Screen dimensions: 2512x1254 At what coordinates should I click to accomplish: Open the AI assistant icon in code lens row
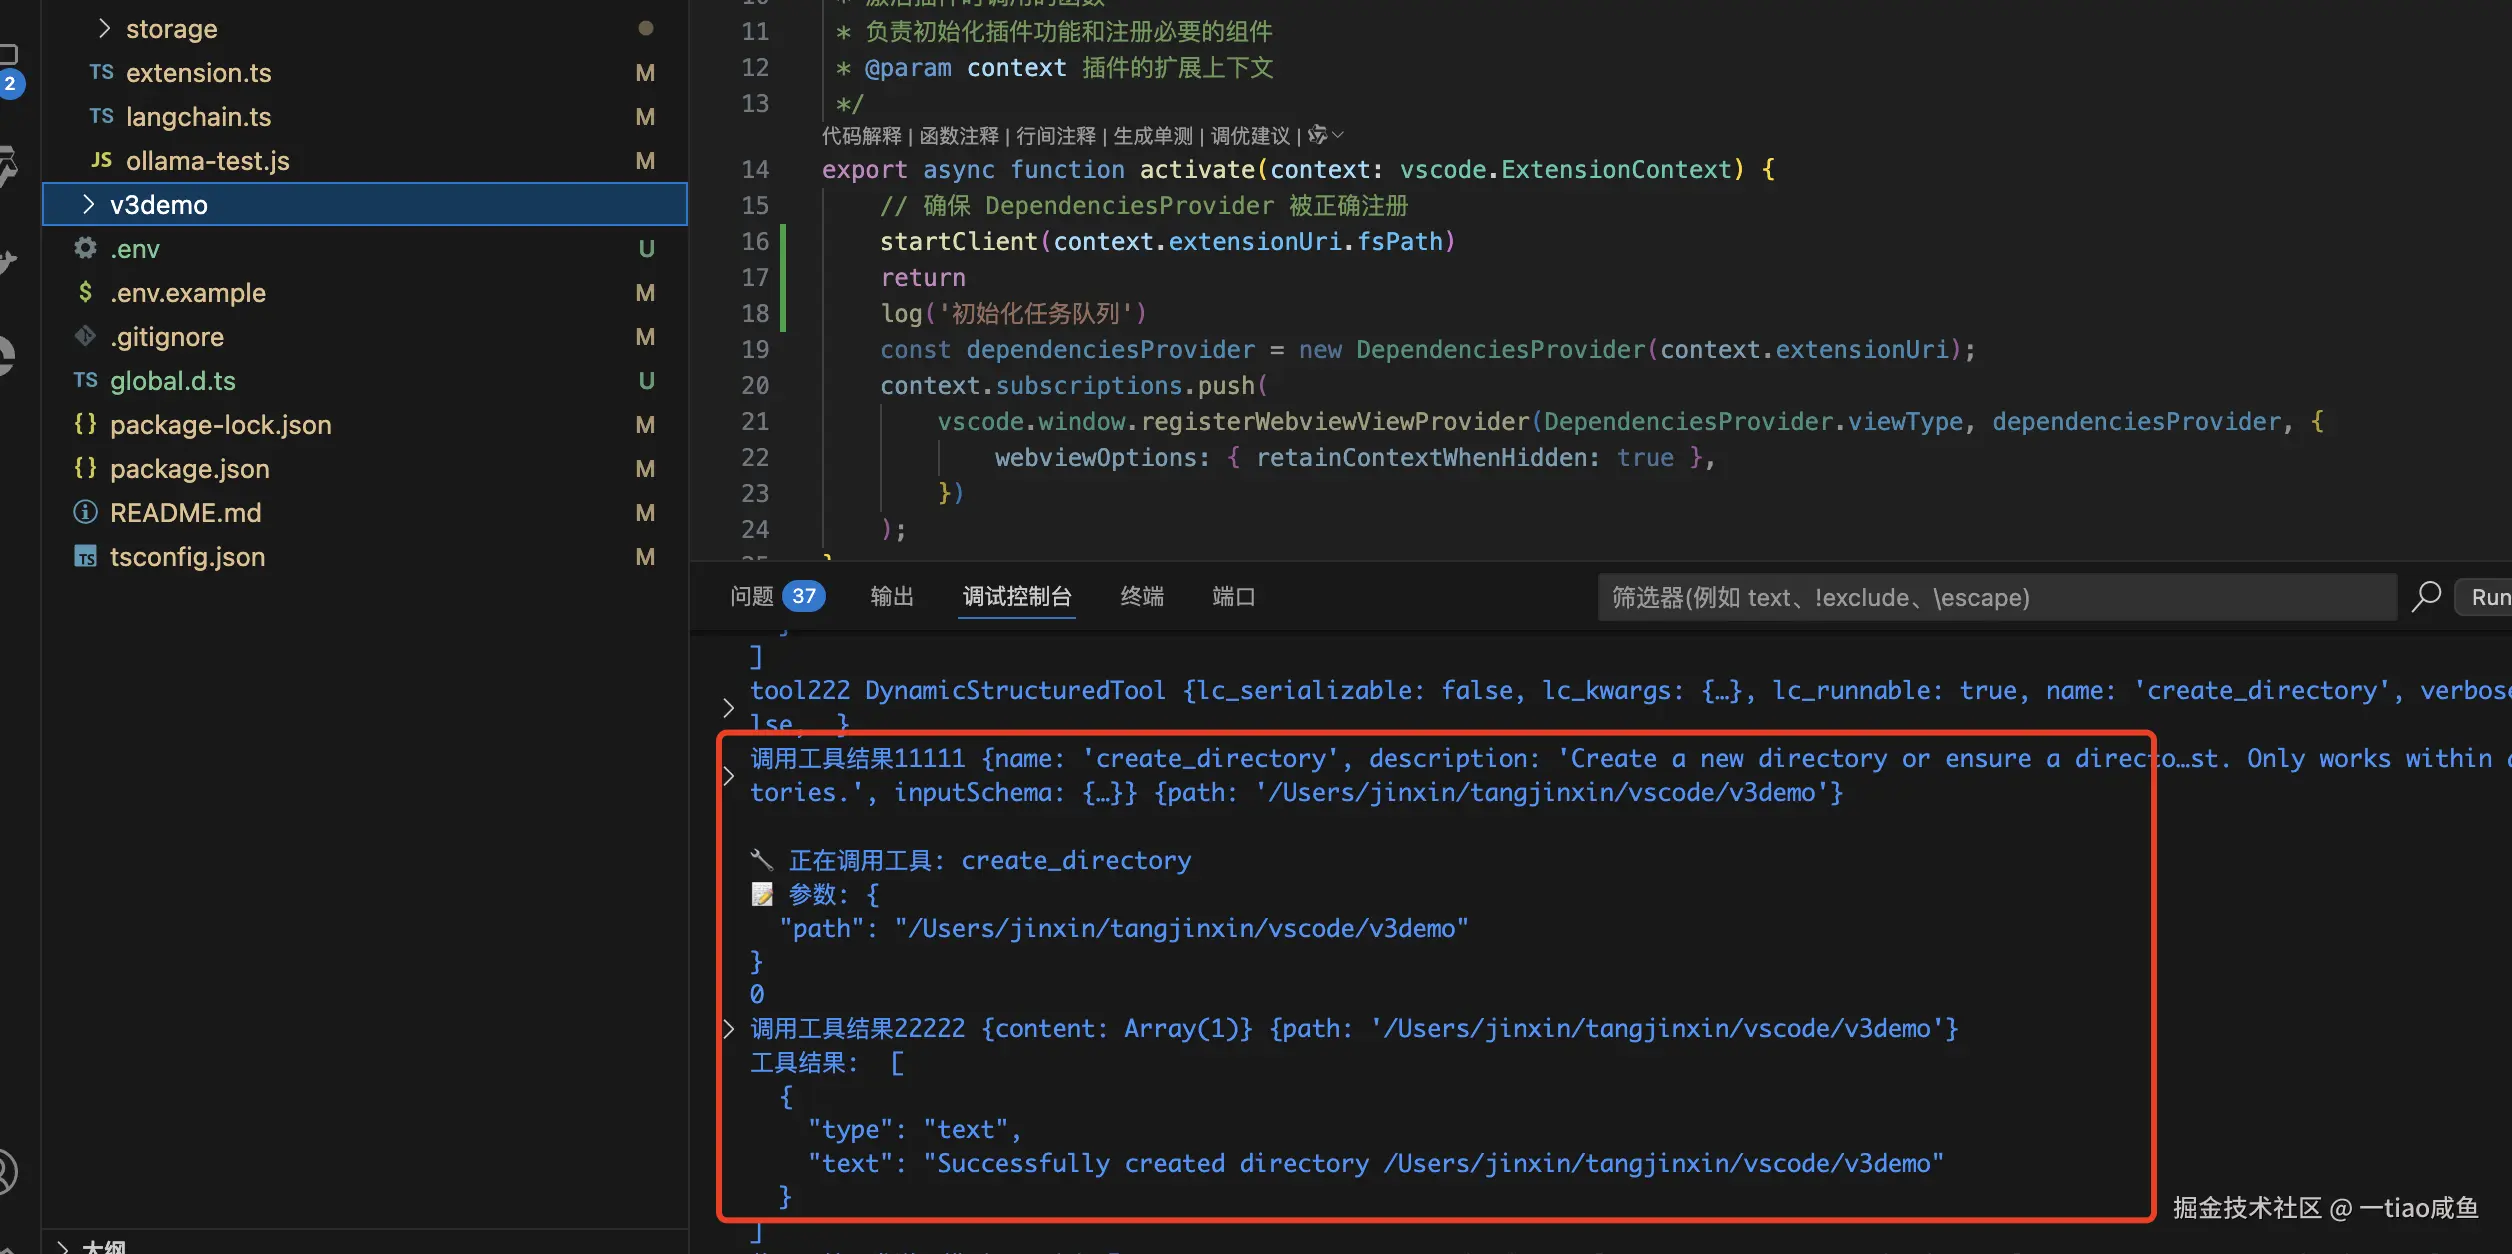click(1318, 135)
